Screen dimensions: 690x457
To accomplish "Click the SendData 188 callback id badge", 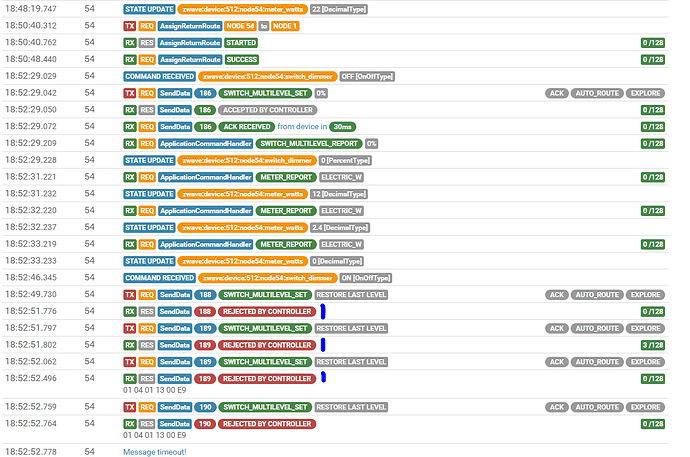I will (205, 295).
